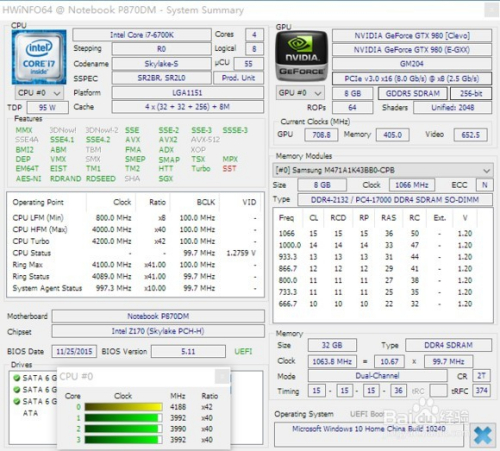Click the Notebook P870DM motherboard field
The width and height of the screenshot is (500, 451).
pos(158,316)
